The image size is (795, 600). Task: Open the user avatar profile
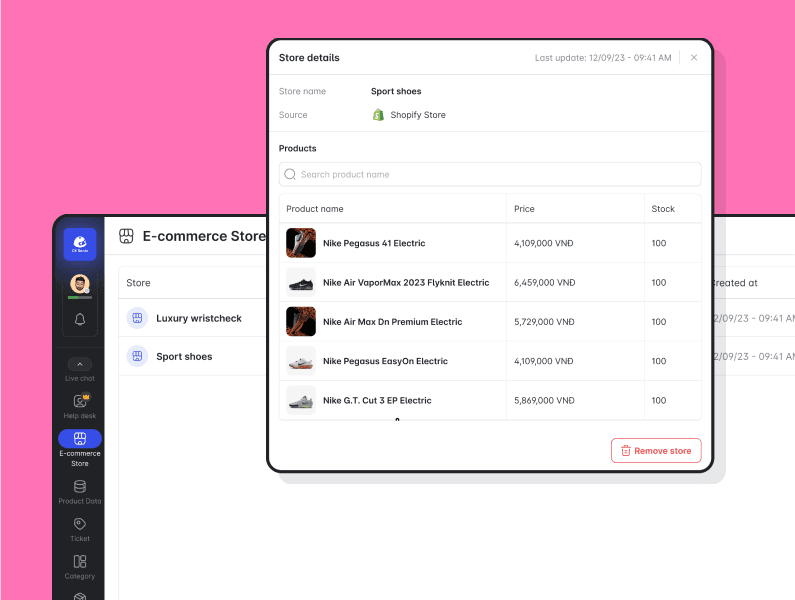(80, 284)
